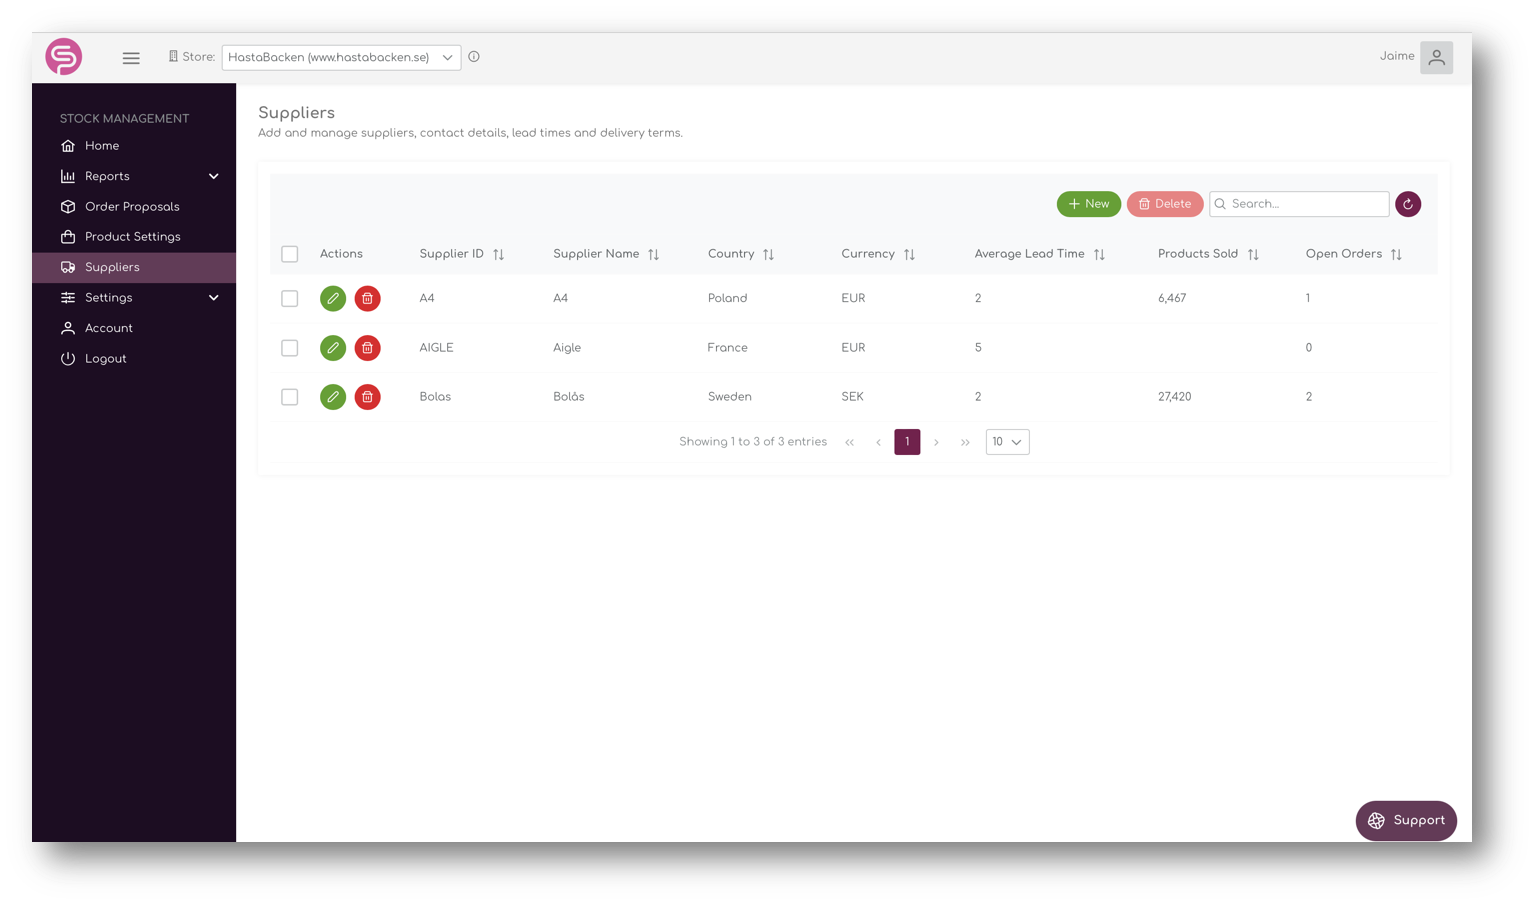The image size is (1534, 904).
Task: Click the Delete button above the table
Action: tap(1164, 204)
